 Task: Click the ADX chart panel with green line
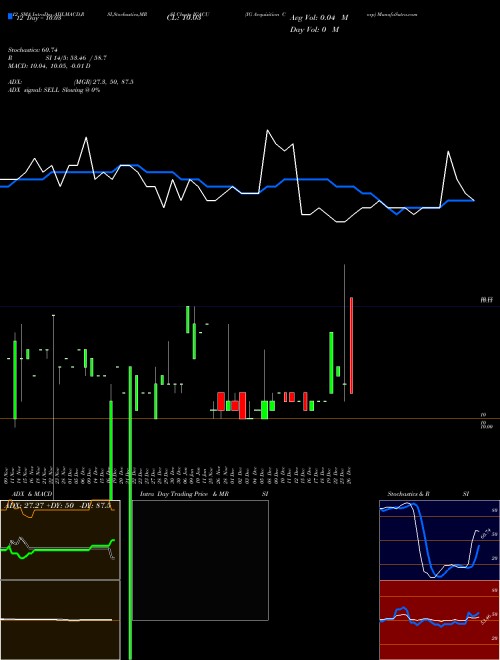tap(60, 540)
